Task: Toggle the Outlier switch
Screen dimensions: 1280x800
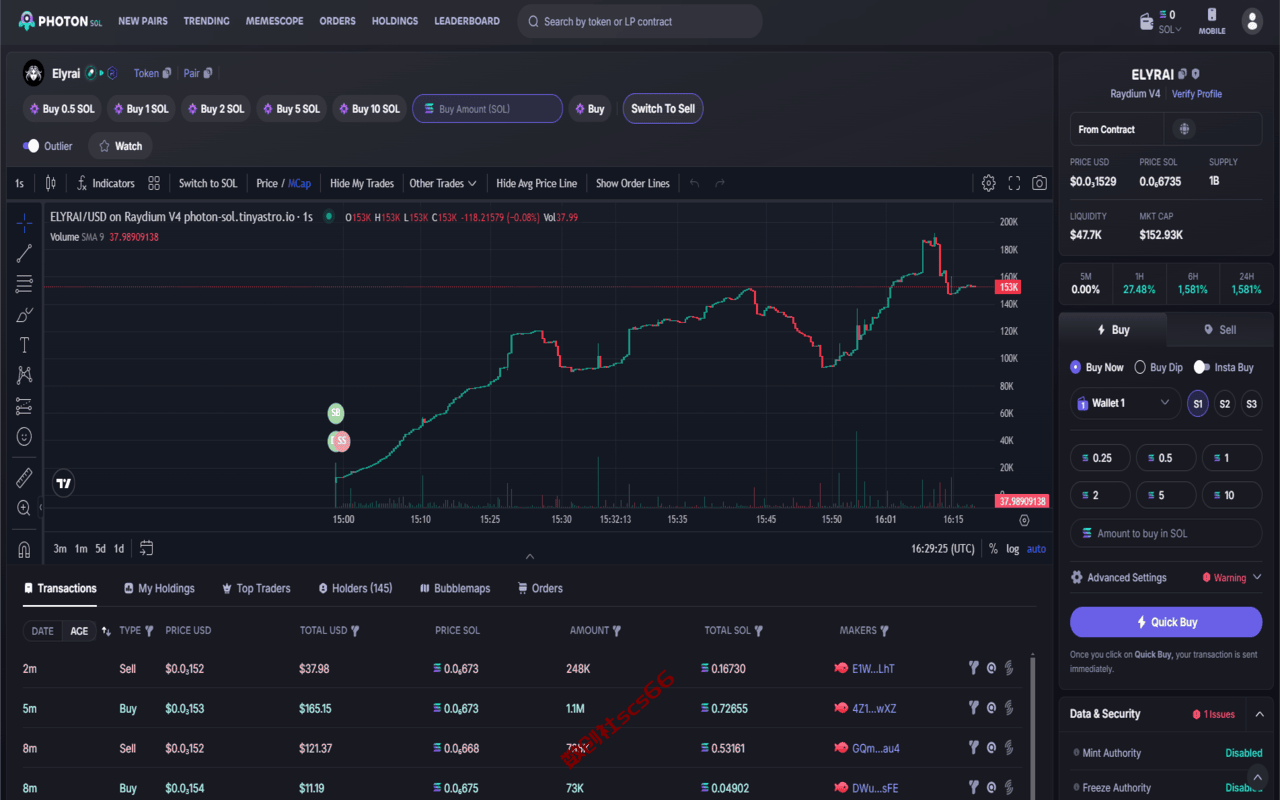Action: pos(31,146)
